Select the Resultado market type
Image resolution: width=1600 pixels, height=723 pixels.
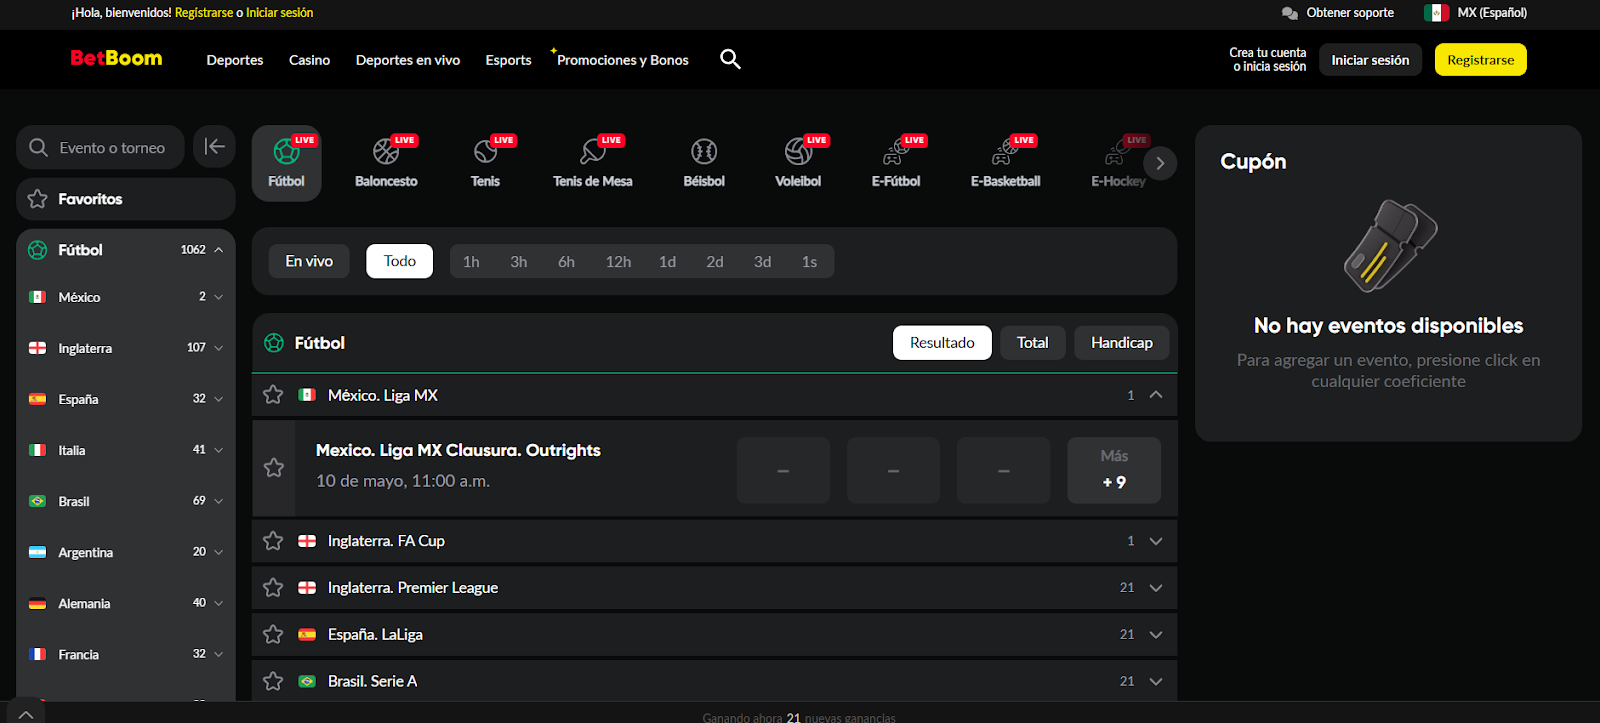(942, 342)
